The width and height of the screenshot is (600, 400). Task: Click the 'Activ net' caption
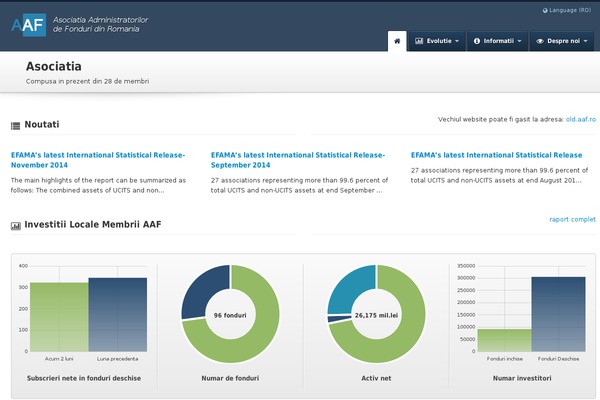coord(376,378)
